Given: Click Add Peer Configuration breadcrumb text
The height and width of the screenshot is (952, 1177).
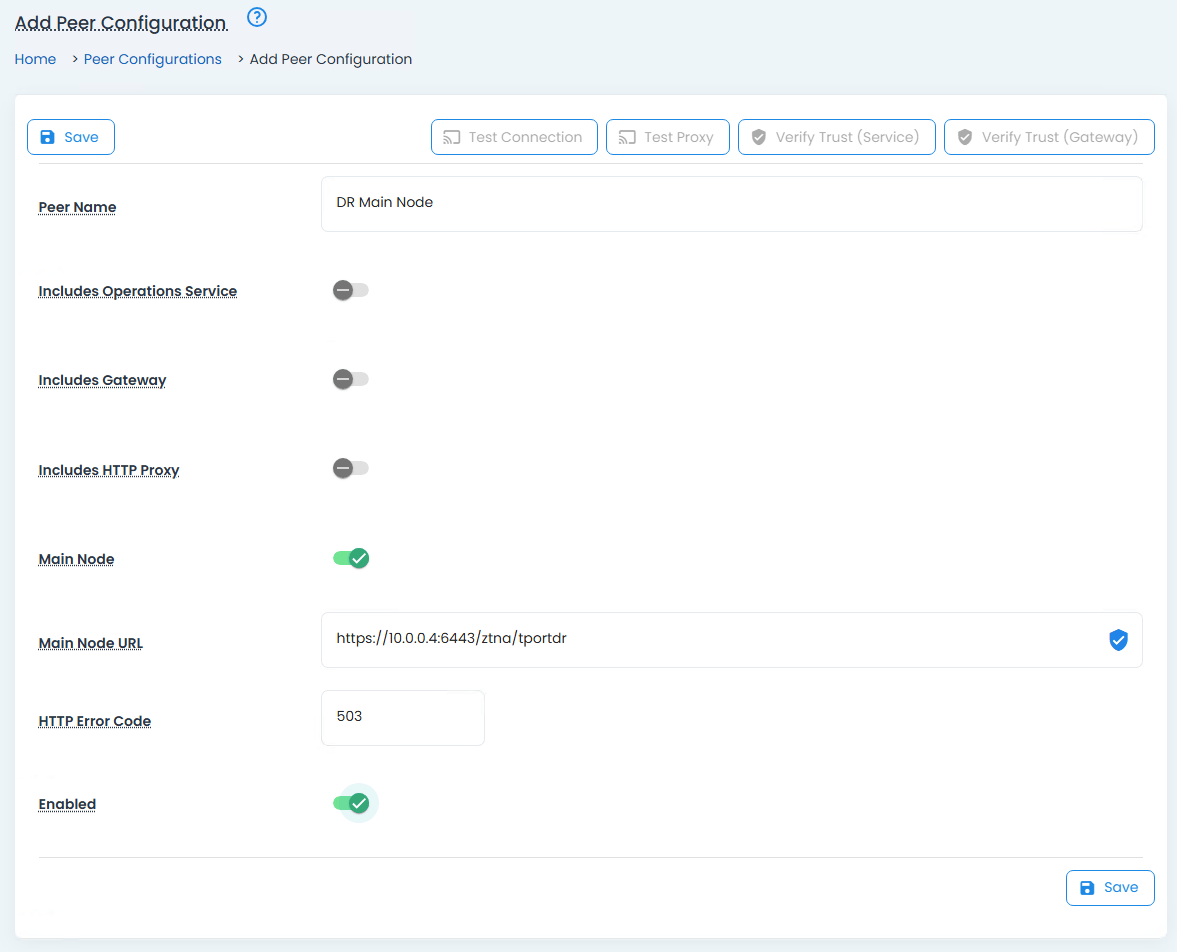Looking at the screenshot, I should click(330, 59).
